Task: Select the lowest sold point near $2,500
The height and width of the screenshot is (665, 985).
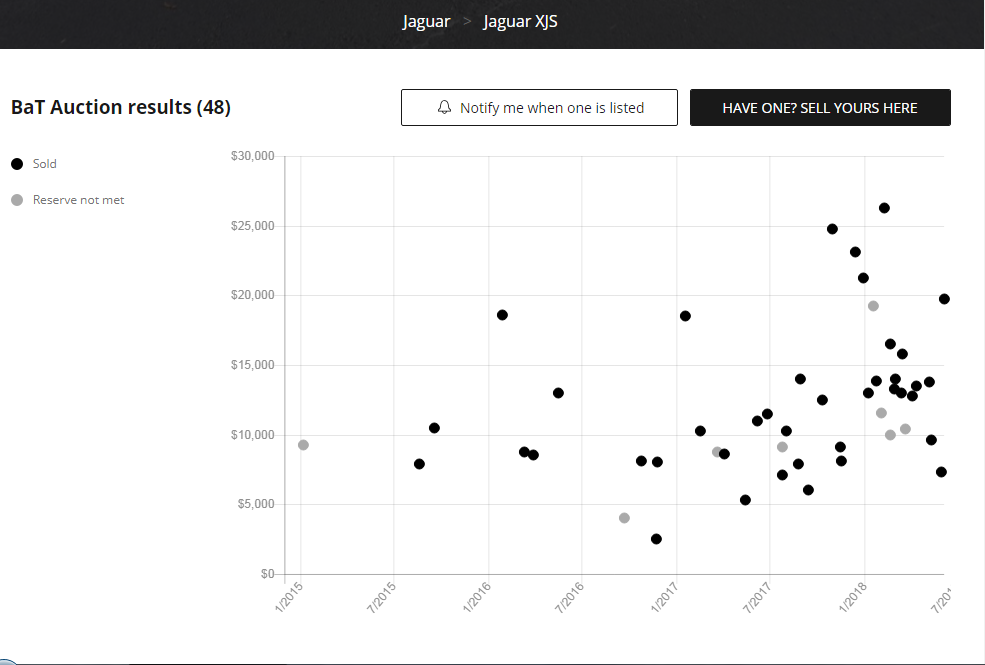Action: pos(656,539)
